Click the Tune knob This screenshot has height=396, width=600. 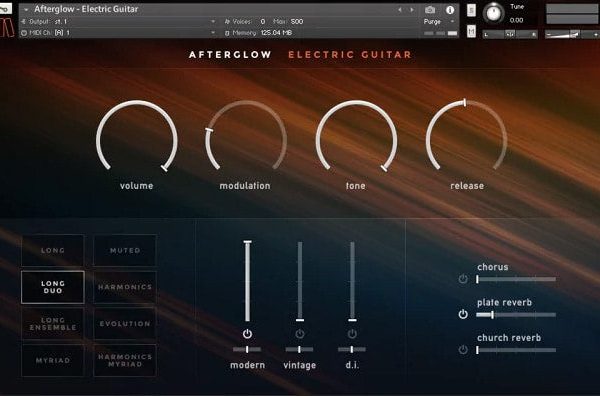tap(493, 13)
